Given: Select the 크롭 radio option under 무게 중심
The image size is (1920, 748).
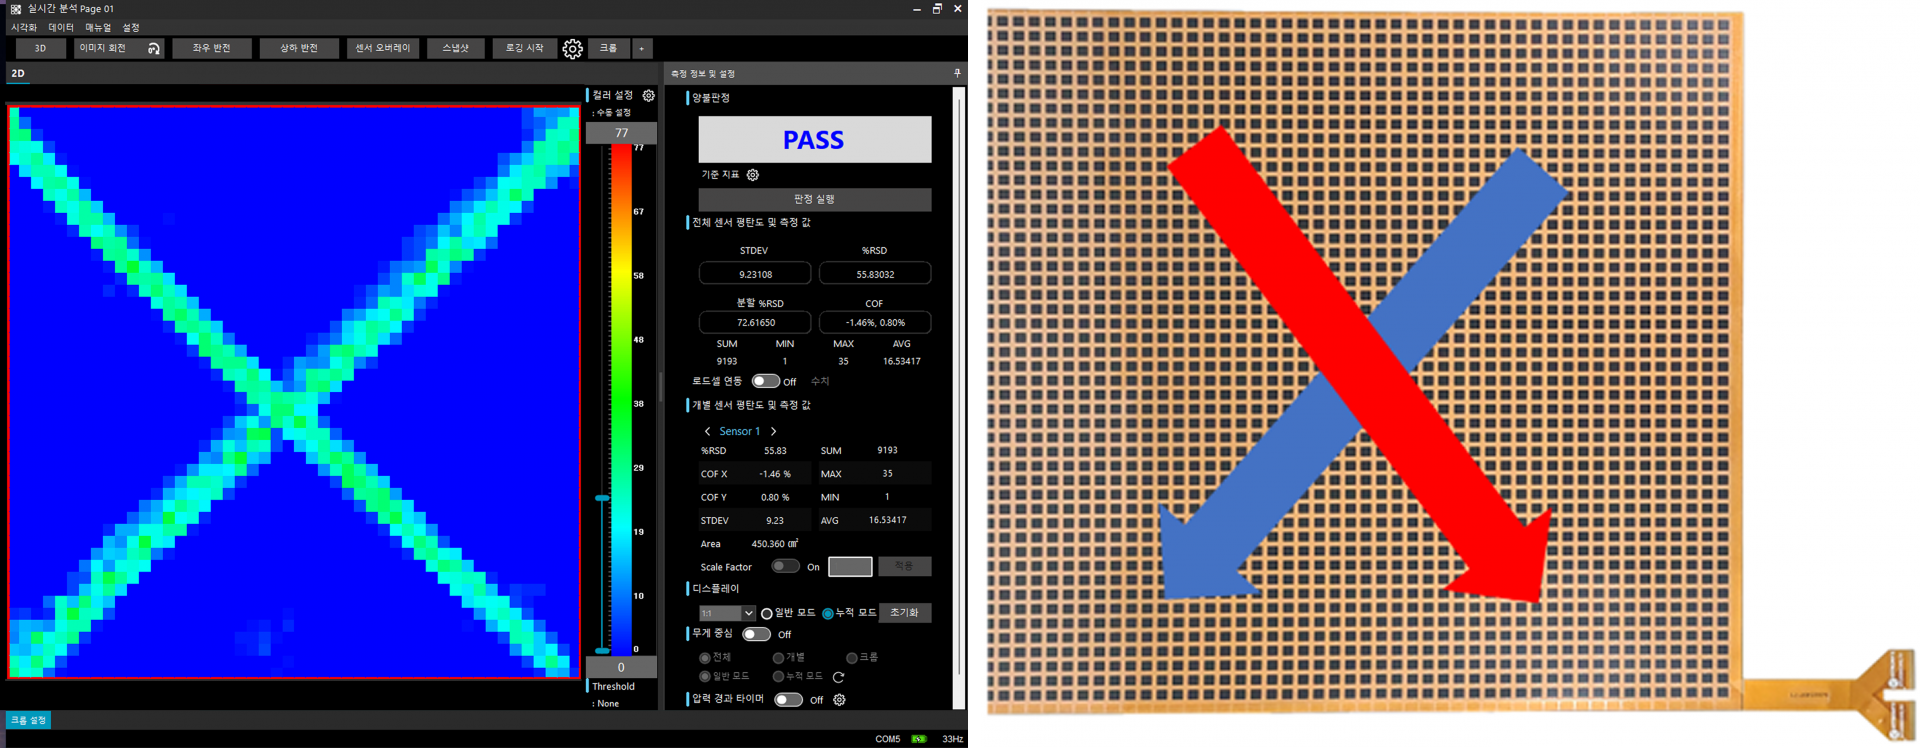Looking at the screenshot, I should (x=852, y=658).
